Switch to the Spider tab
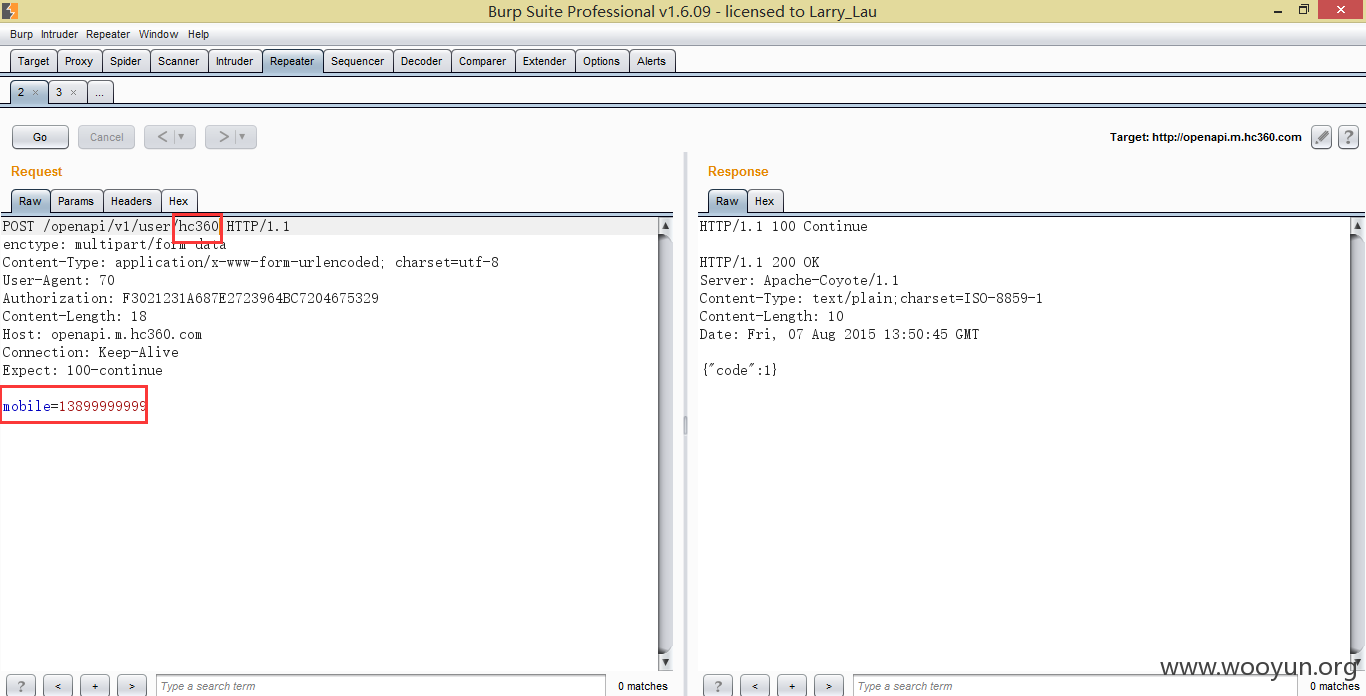The image size is (1366, 696). tap(125, 61)
